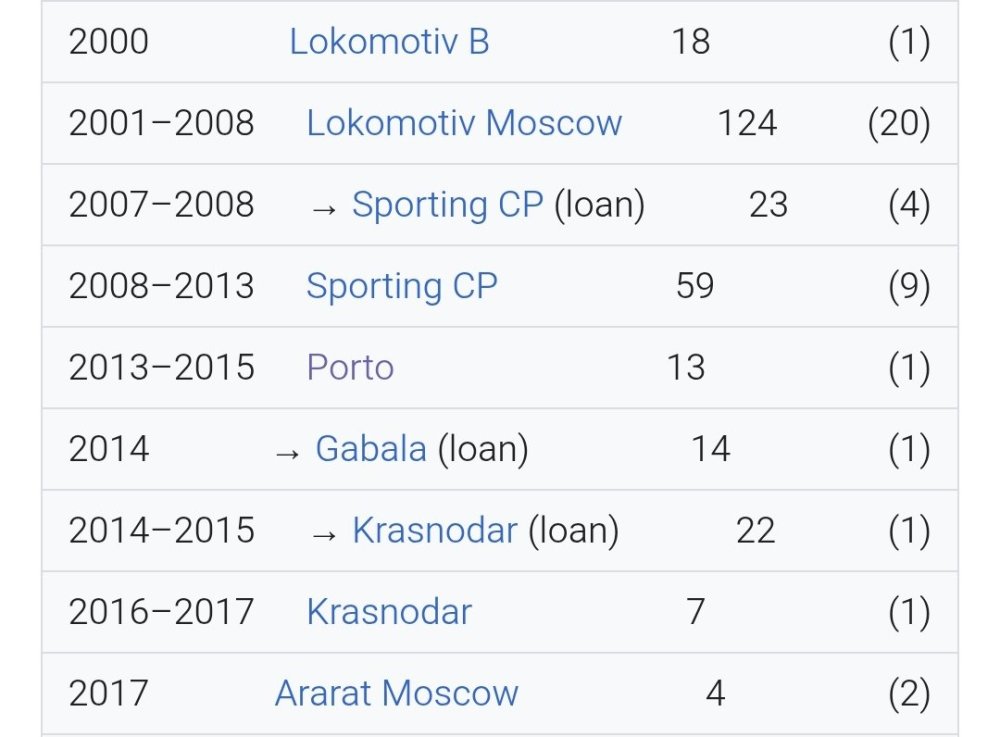Click the 2013–2015 years cell
This screenshot has height=737, width=1000.
161,368
